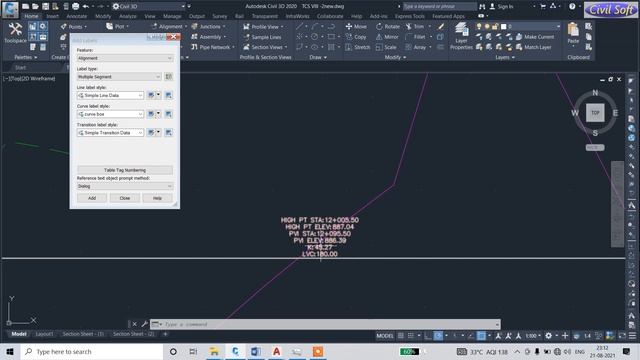Click the label type settings icon next to Multiple Segment
The height and width of the screenshot is (360, 640).
tap(168, 76)
